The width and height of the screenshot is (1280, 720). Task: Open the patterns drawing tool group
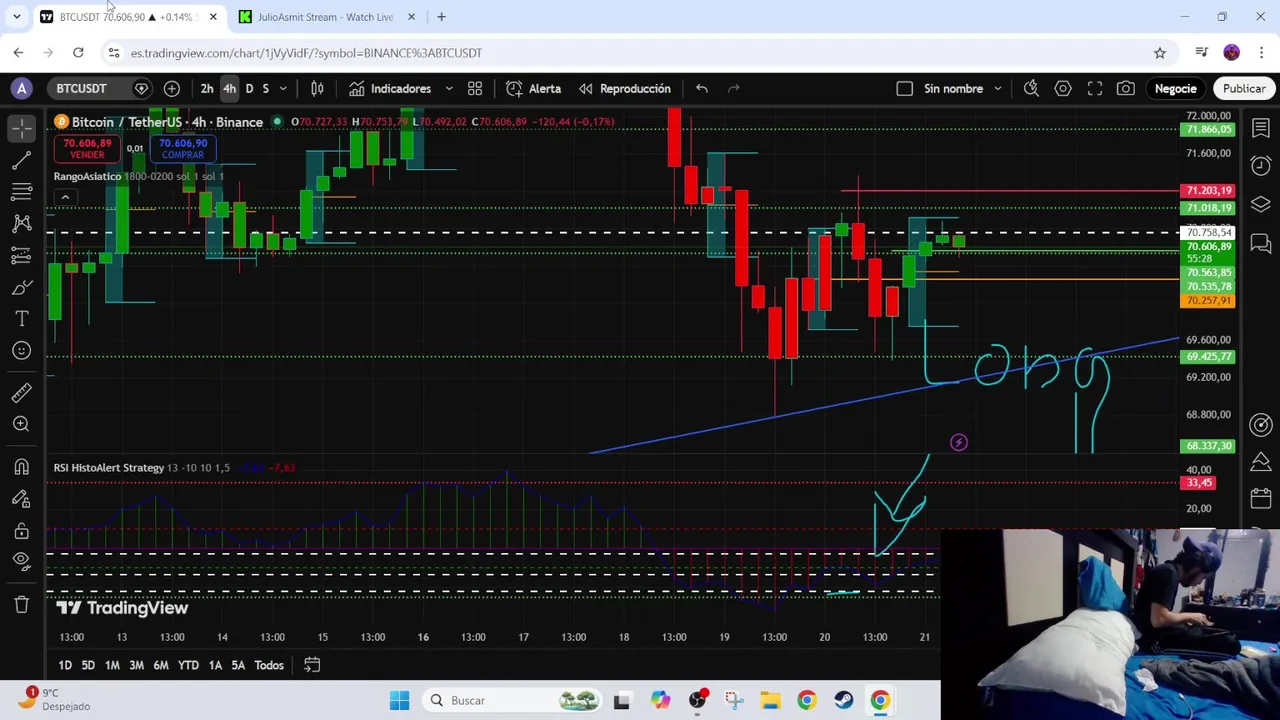click(x=22, y=223)
